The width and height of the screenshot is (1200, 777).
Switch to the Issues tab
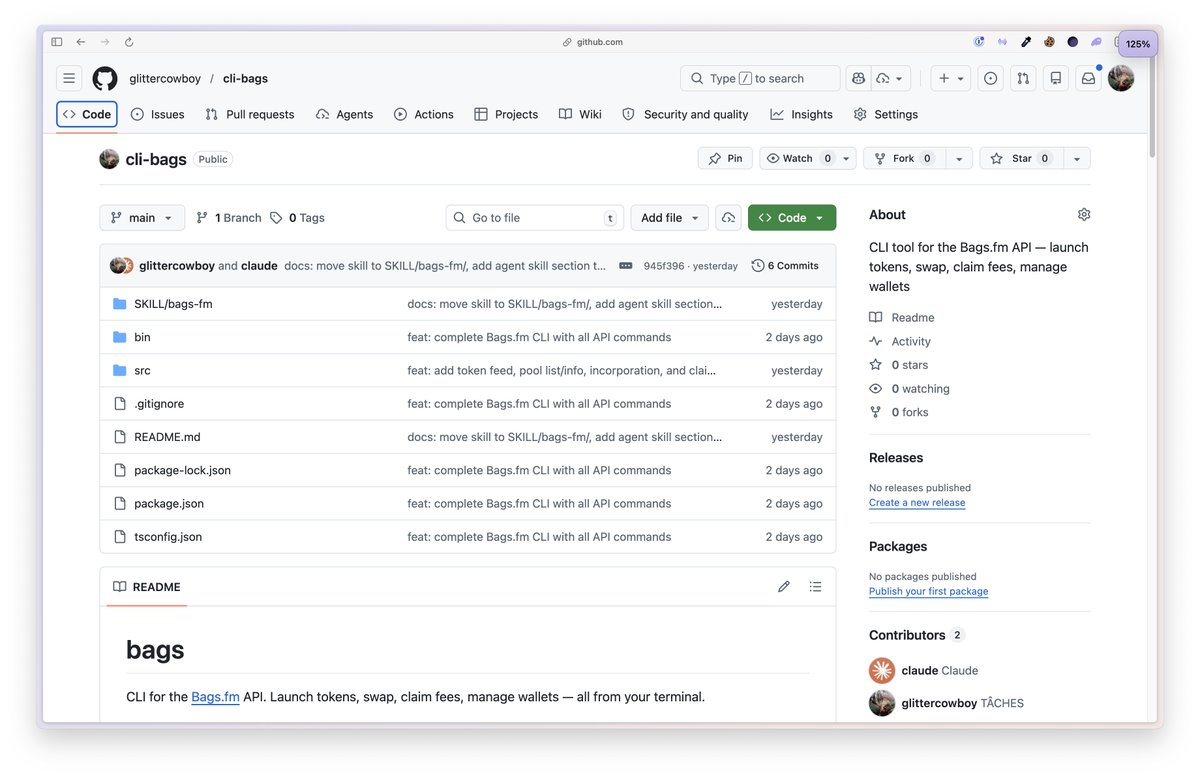point(158,114)
